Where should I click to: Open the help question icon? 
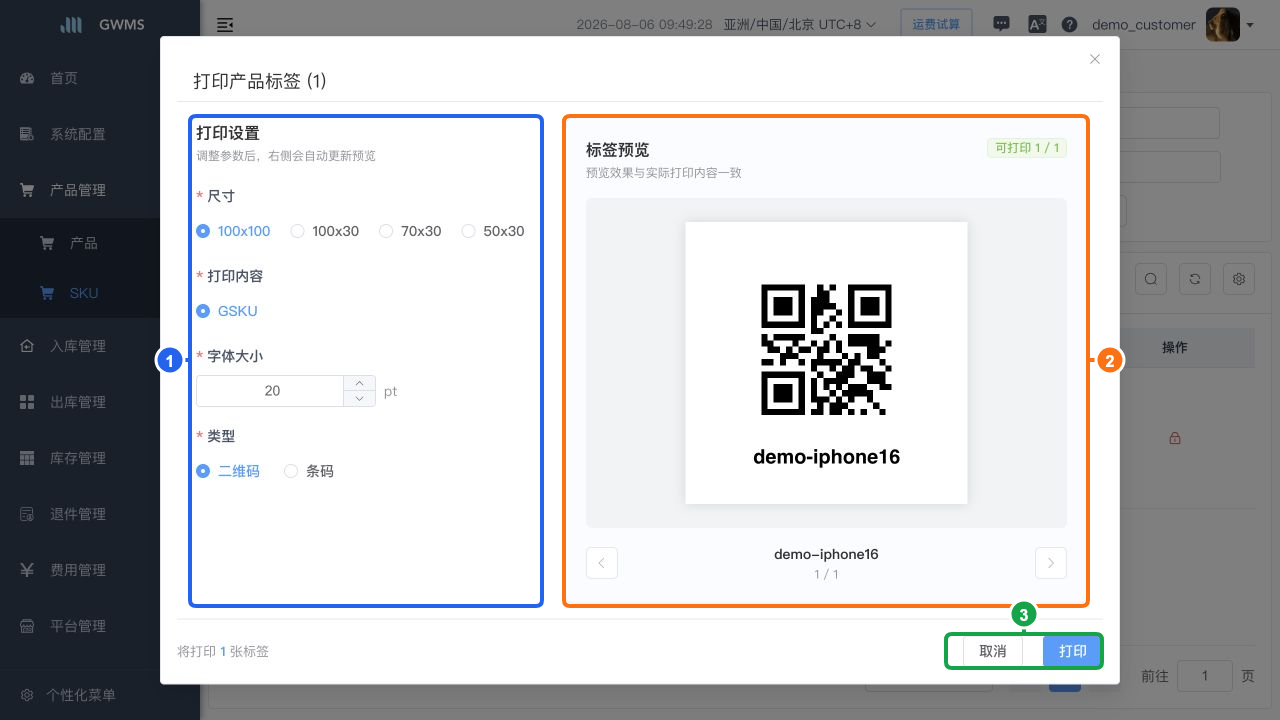[1070, 25]
